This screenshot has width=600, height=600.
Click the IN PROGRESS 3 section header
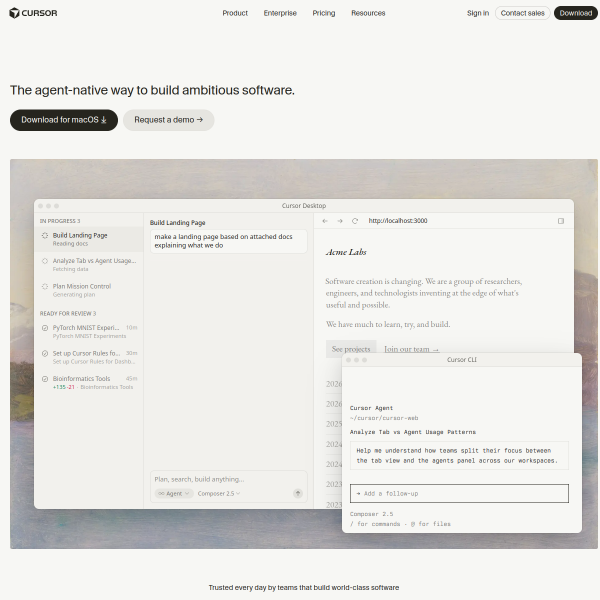[60, 221]
